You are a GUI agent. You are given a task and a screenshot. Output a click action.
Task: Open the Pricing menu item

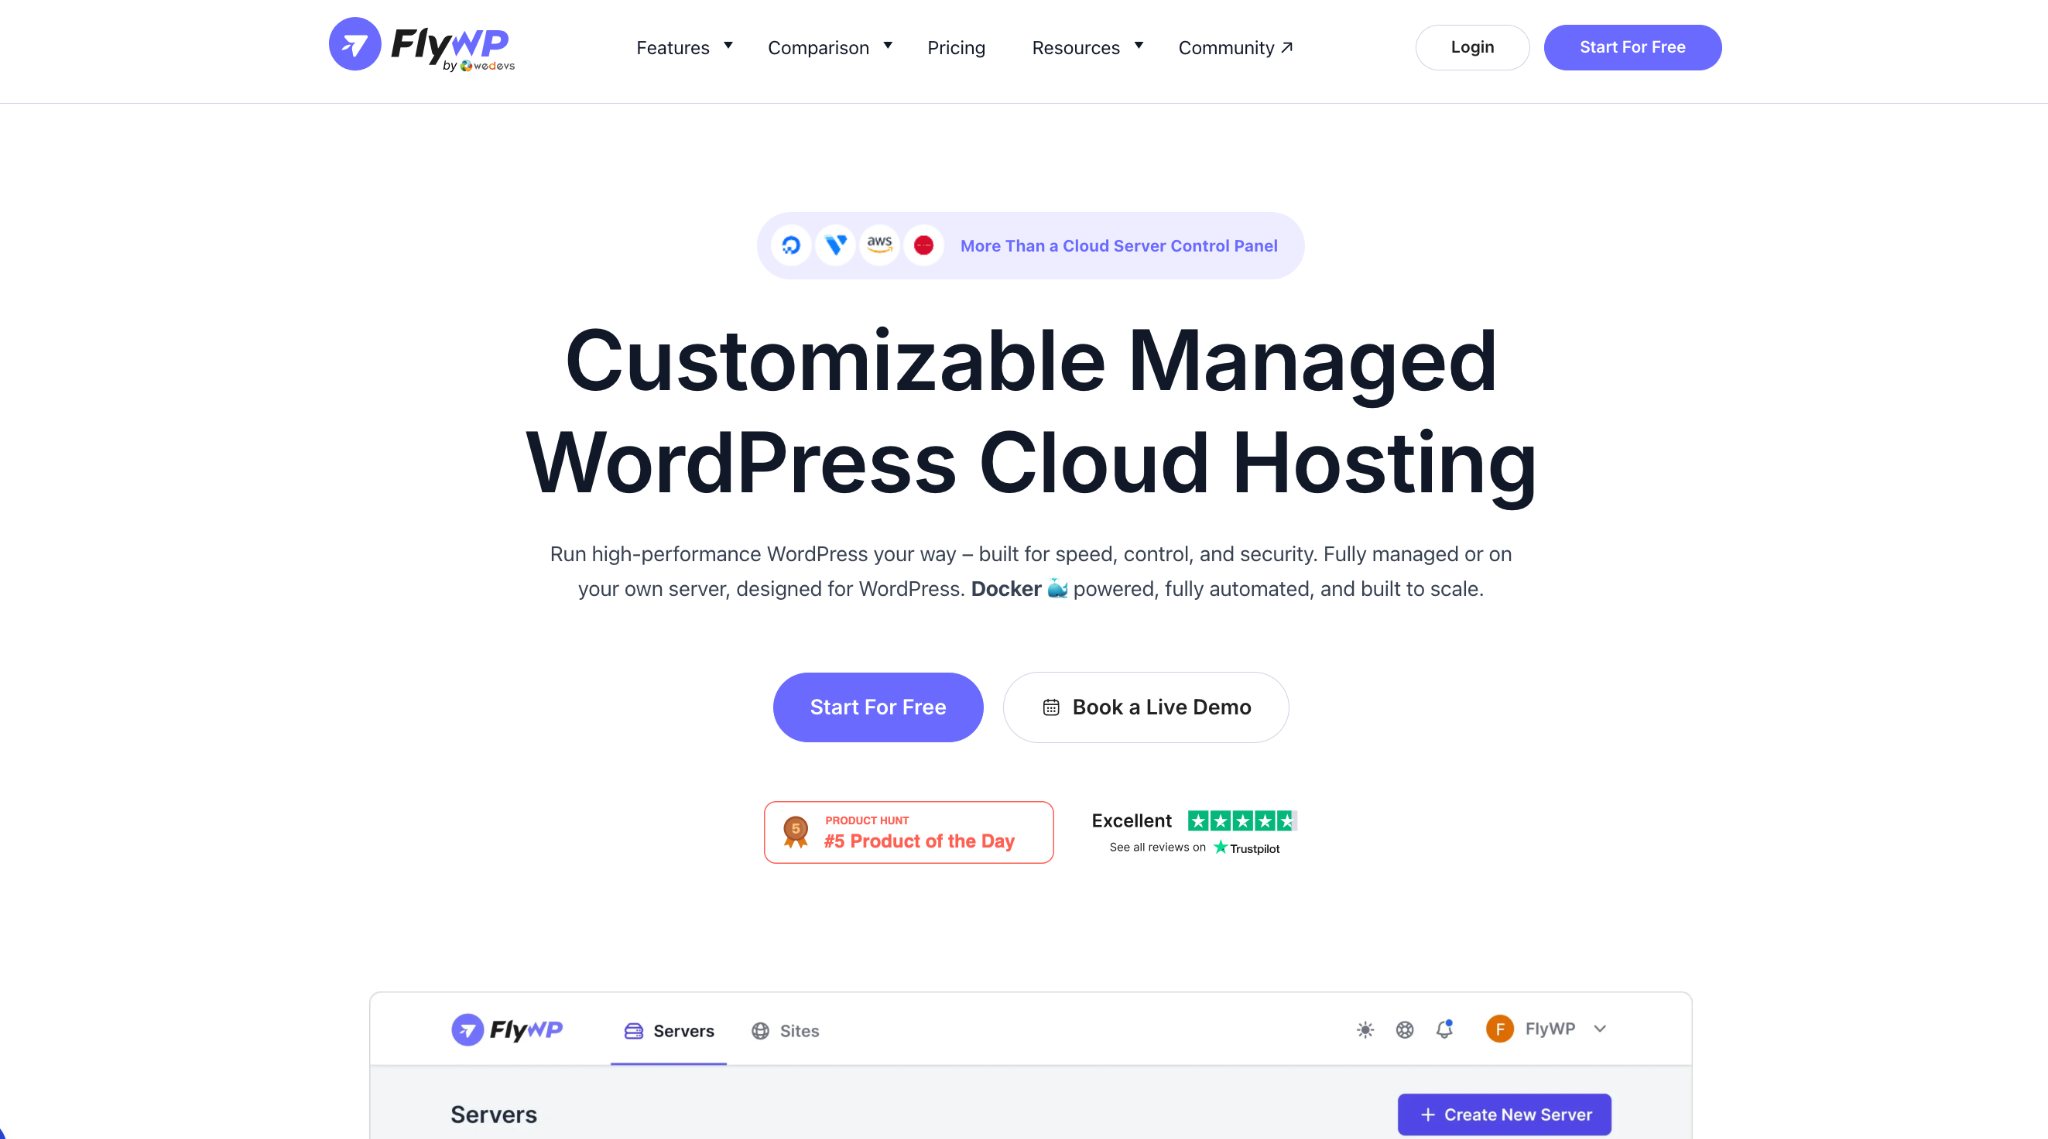956,47
